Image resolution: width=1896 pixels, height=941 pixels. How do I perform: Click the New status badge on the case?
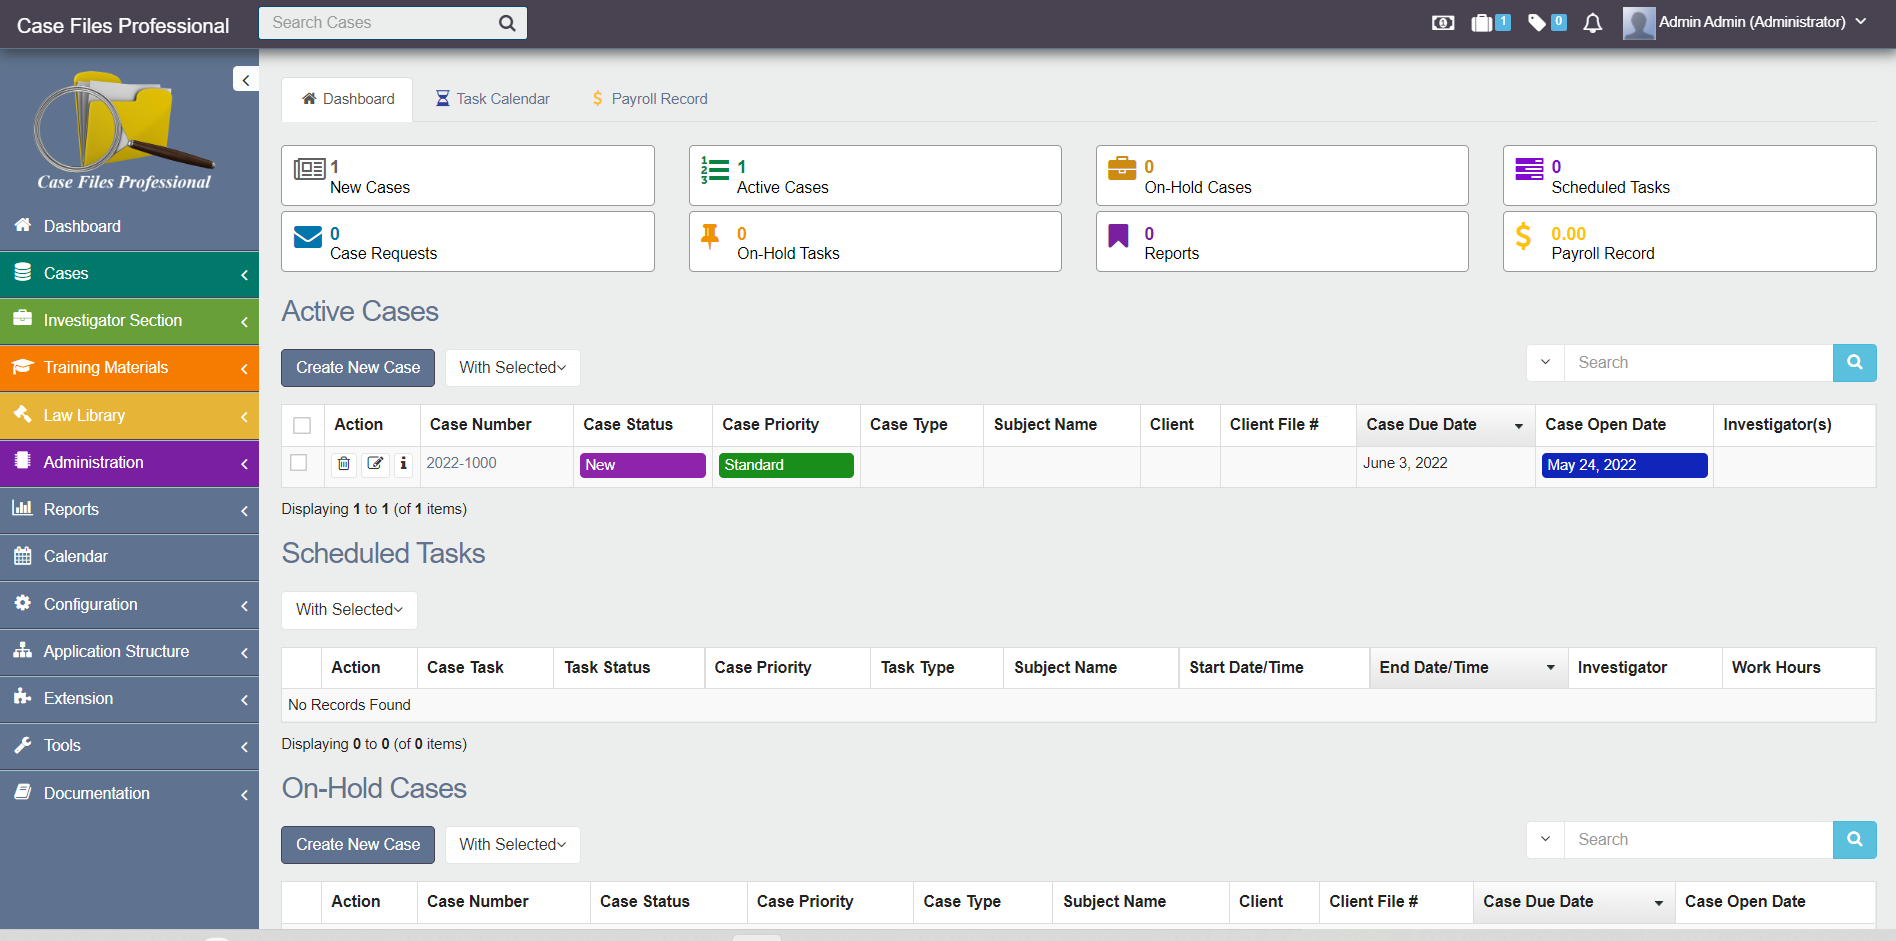pyautogui.click(x=641, y=464)
